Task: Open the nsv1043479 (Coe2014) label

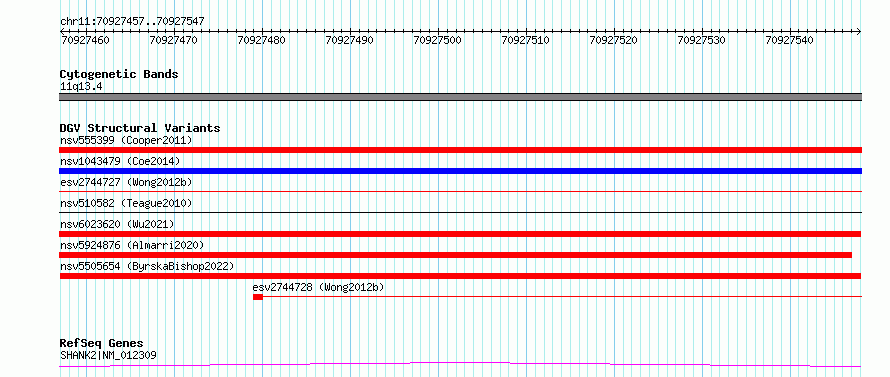Action: pos(120,161)
